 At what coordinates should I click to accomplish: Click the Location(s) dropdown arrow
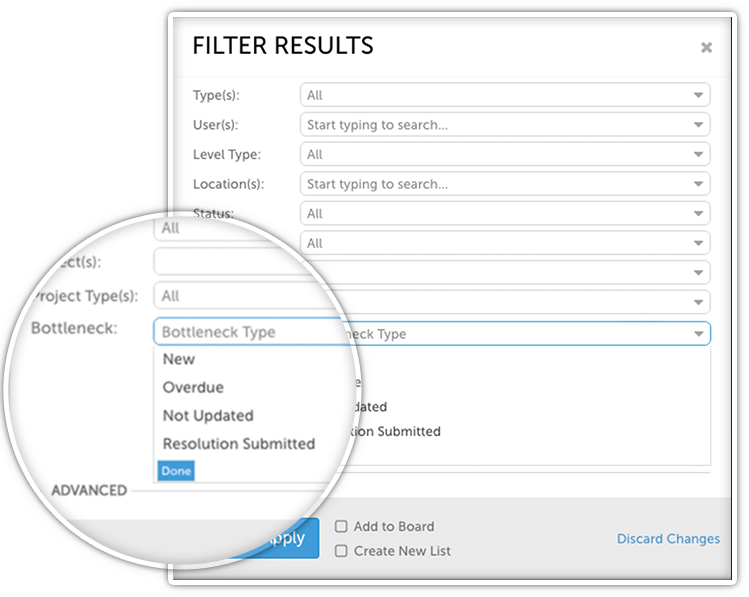(698, 184)
